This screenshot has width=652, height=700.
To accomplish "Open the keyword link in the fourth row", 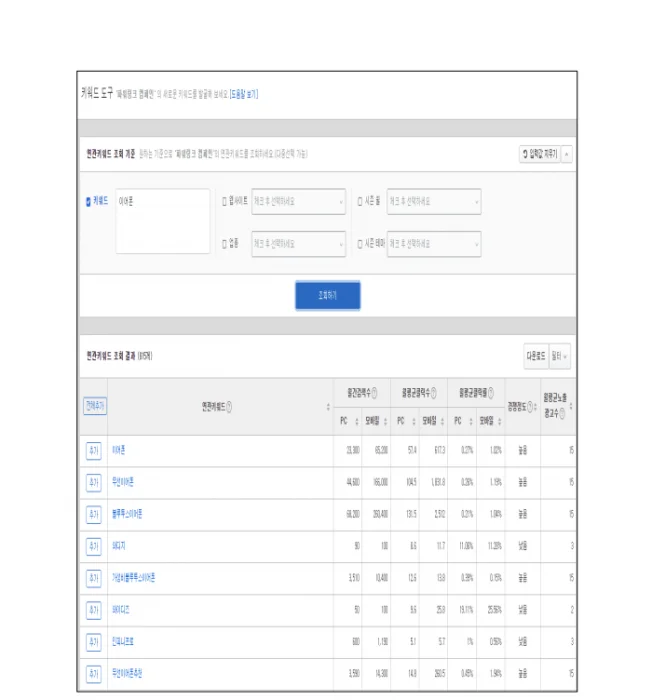I will click(x=118, y=546).
